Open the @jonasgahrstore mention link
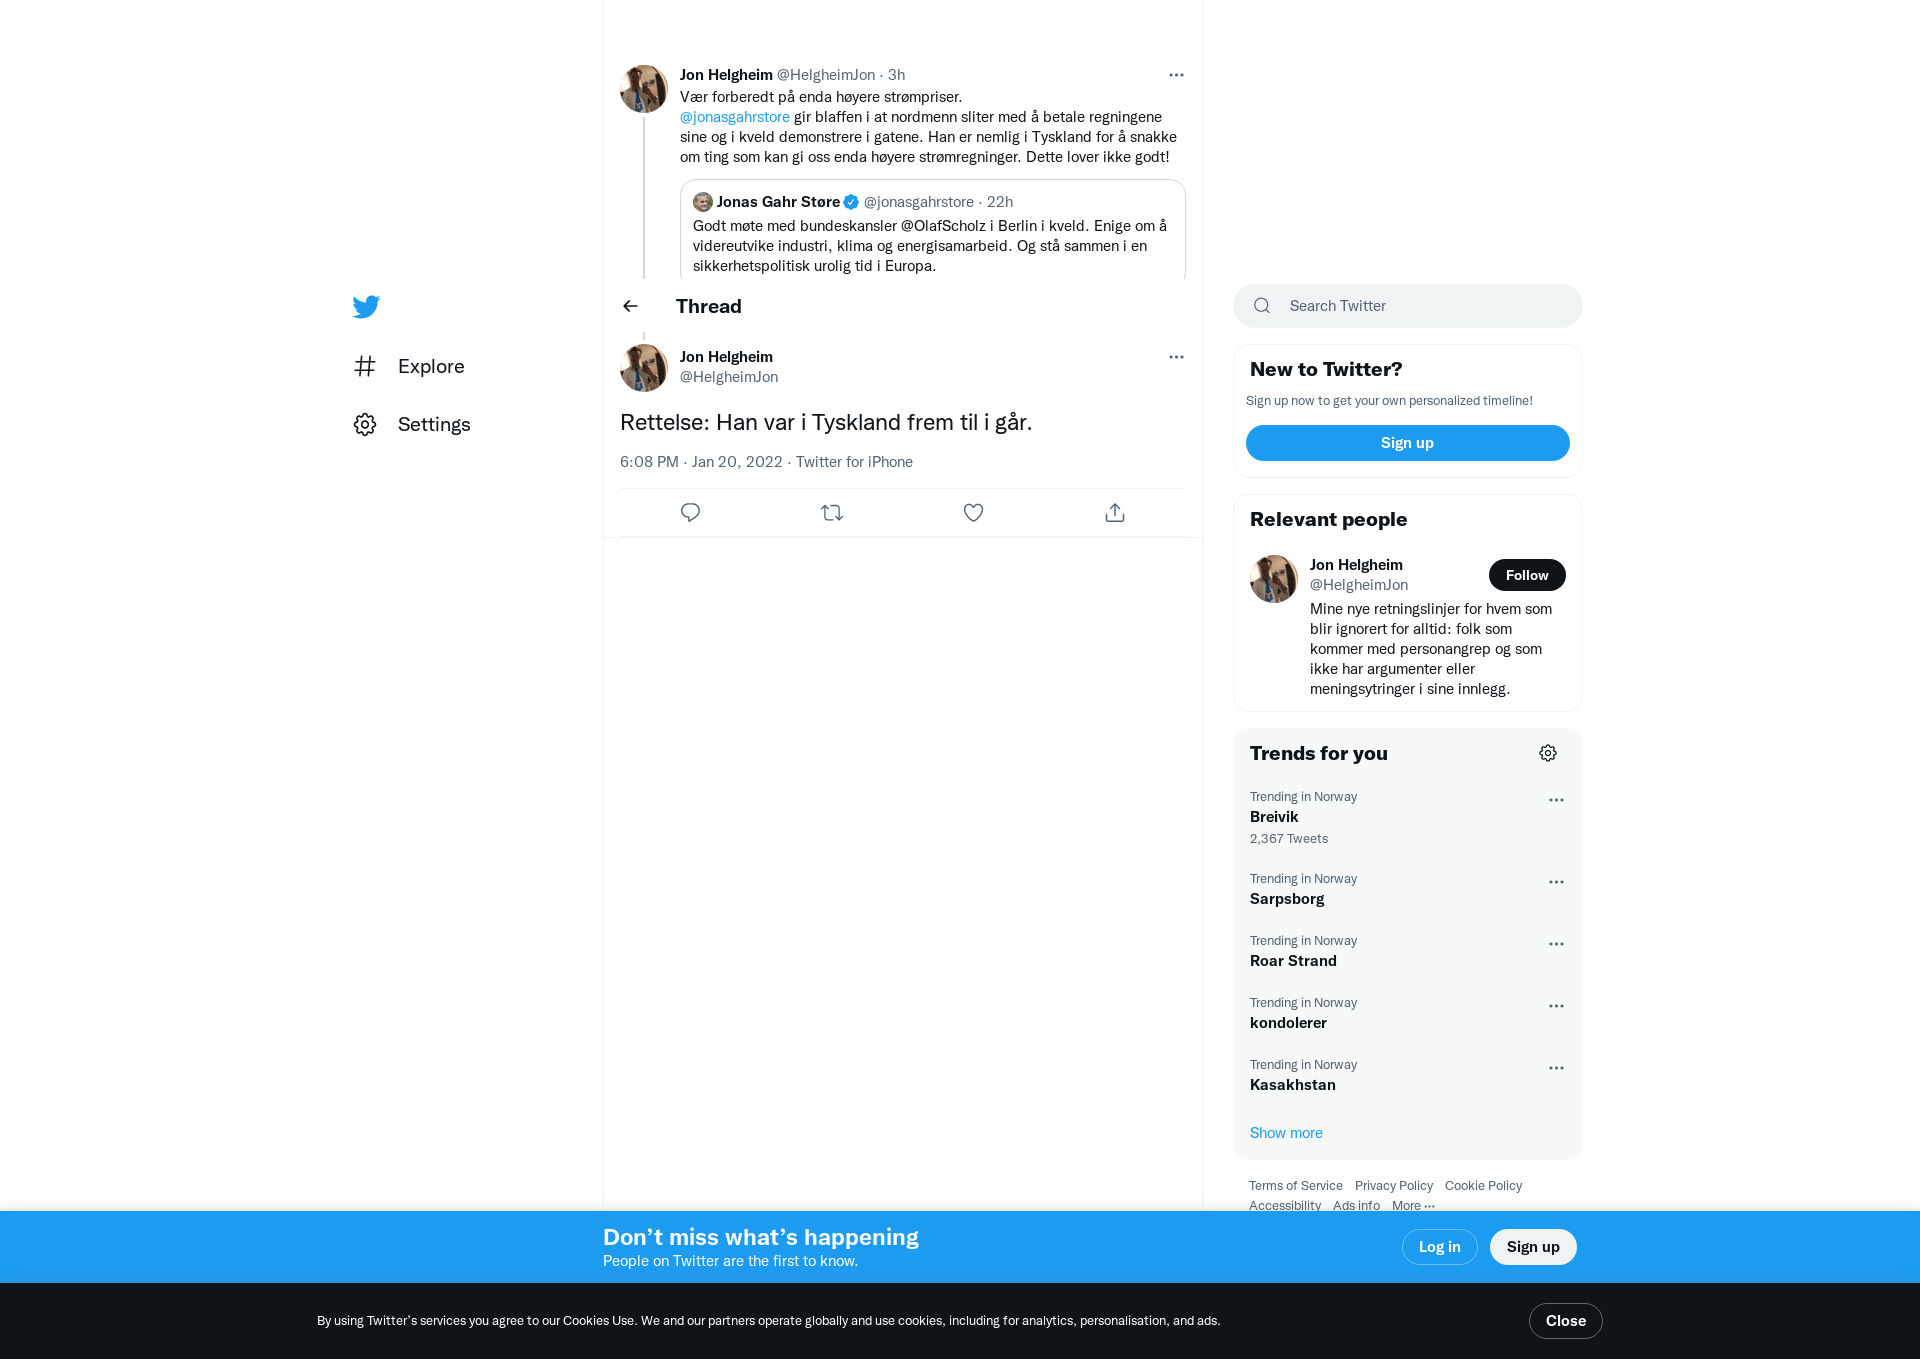The height and width of the screenshot is (1359, 1920). pyautogui.click(x=735, y=117)
